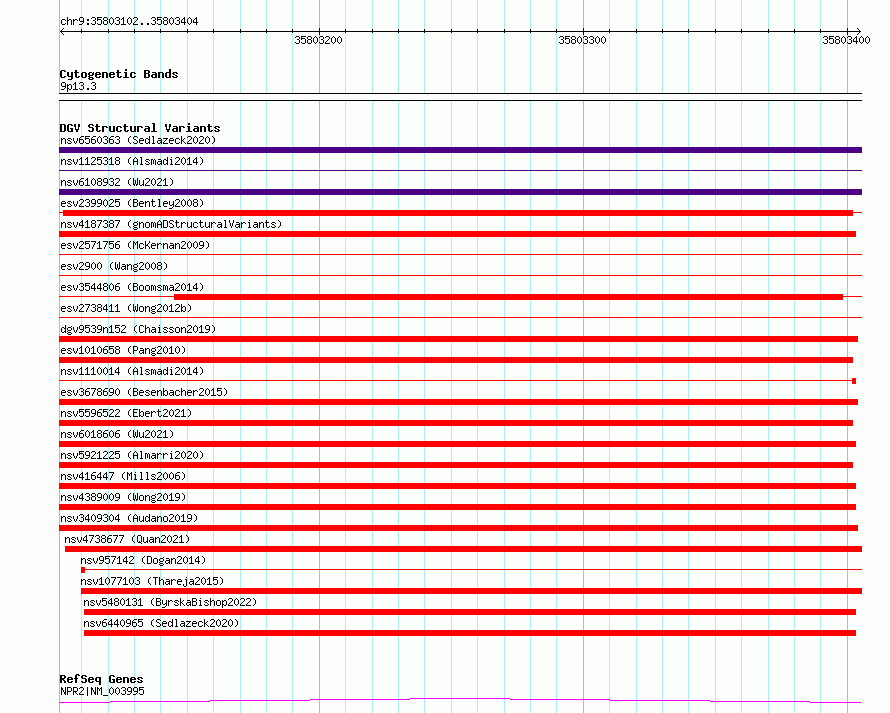
Task: Select variant nsv6560363 (Sedlazeck2020) label
Action: tap(138, 140)
